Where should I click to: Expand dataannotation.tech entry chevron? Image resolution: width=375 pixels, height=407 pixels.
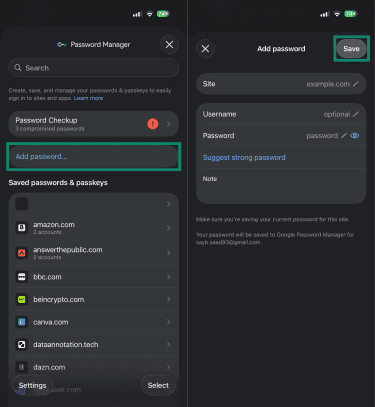coord(168,344)
